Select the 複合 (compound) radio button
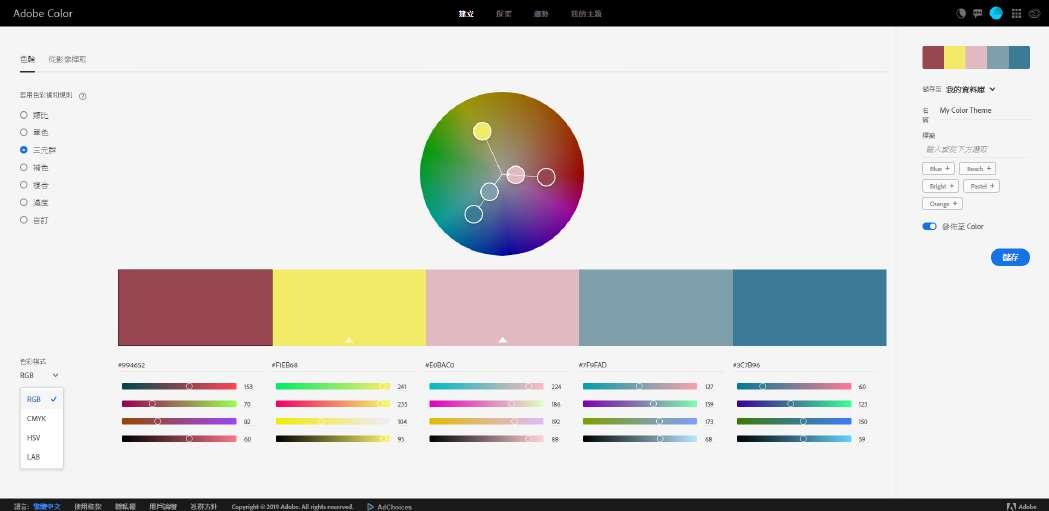The width and height of the screenshot is (1049, 511). 24,185
